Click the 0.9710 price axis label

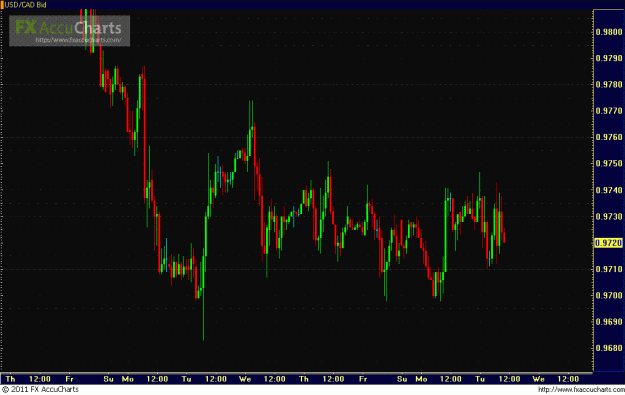point(609,269)
